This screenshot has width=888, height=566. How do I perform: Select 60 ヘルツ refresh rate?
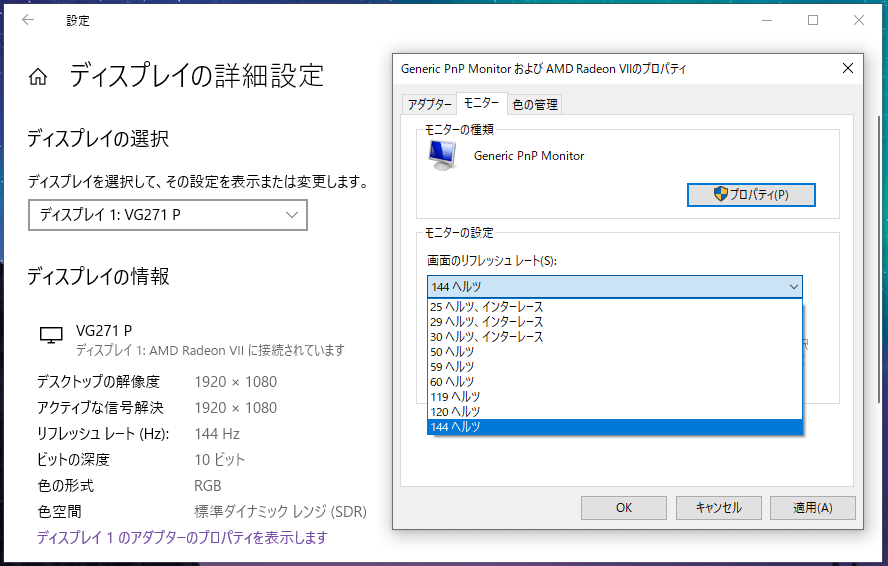coord(615,382)
